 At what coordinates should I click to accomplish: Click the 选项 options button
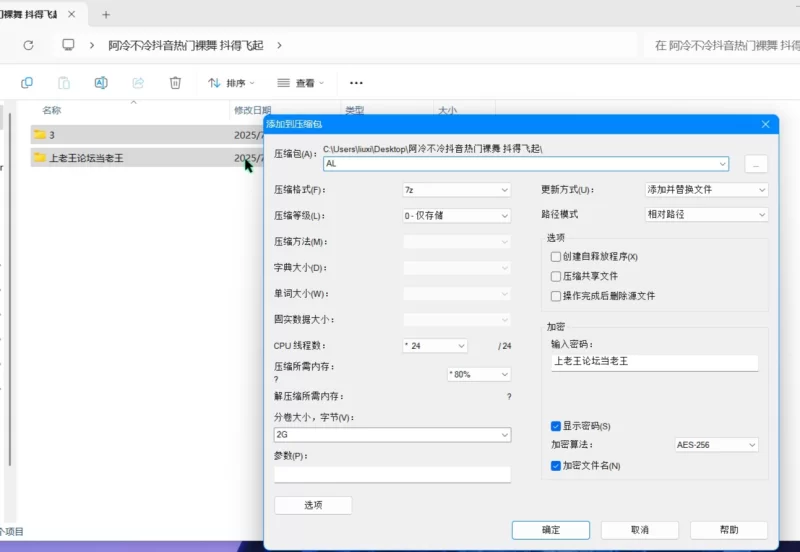(313, 505)
